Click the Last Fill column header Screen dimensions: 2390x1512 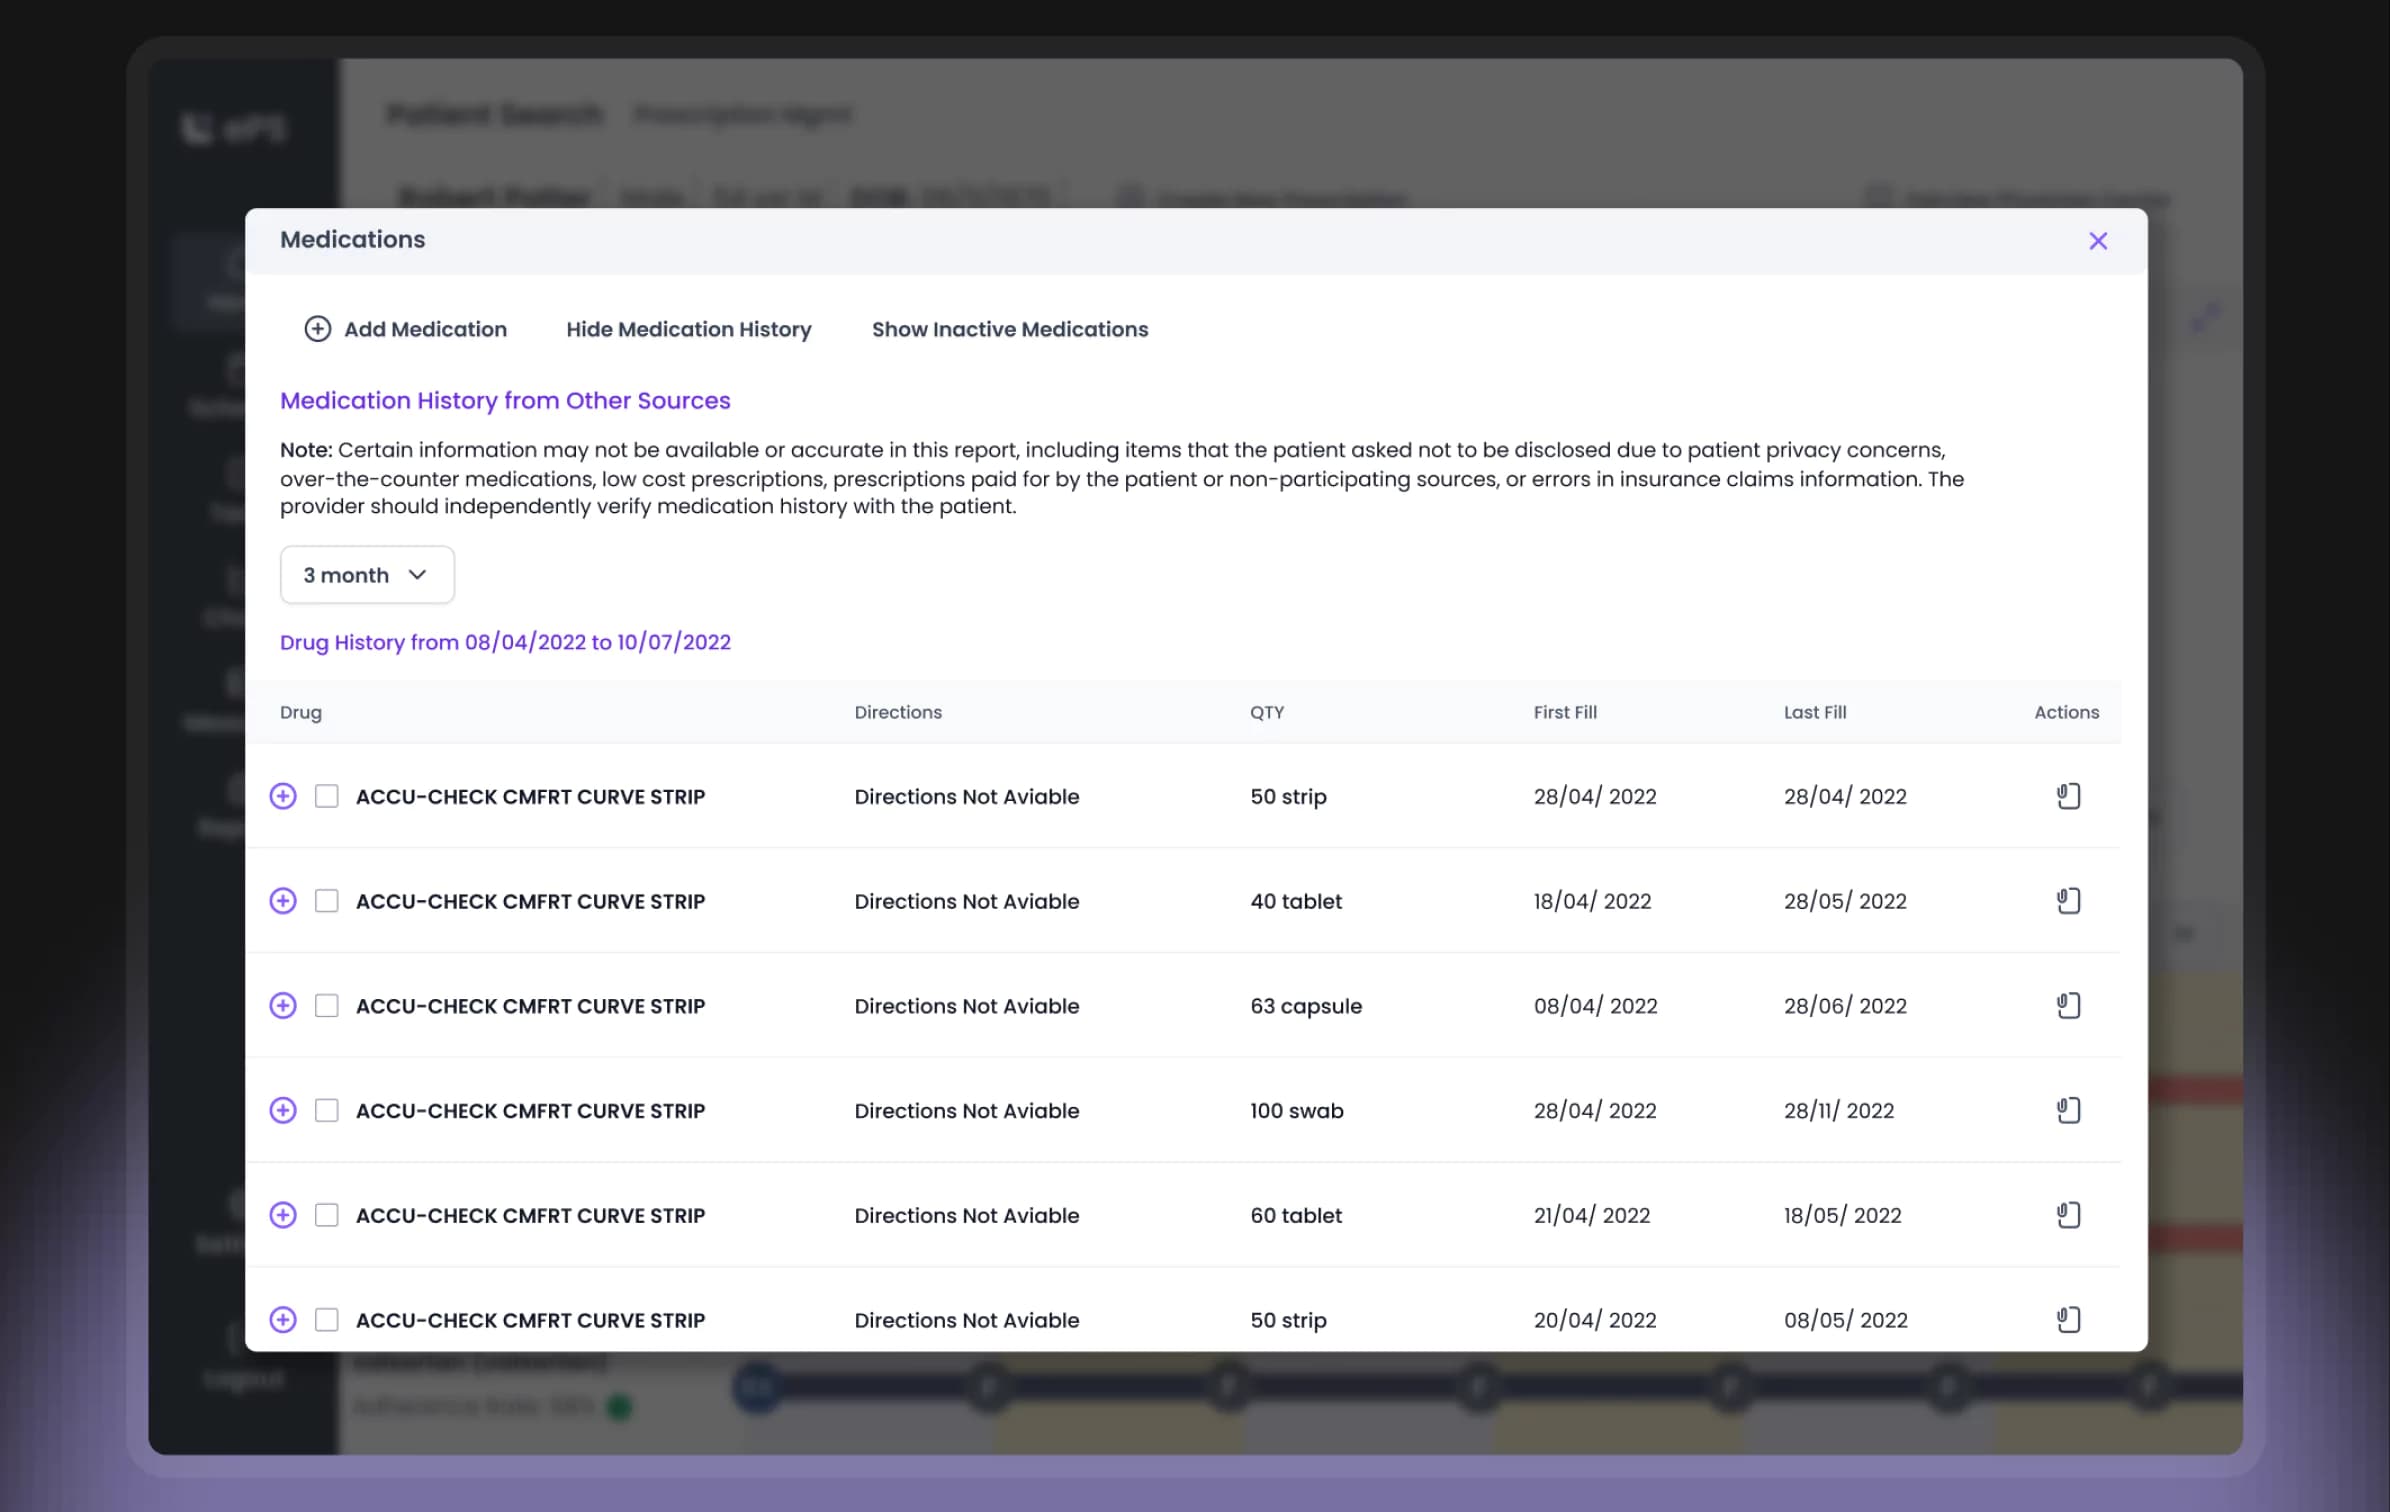1815,712
